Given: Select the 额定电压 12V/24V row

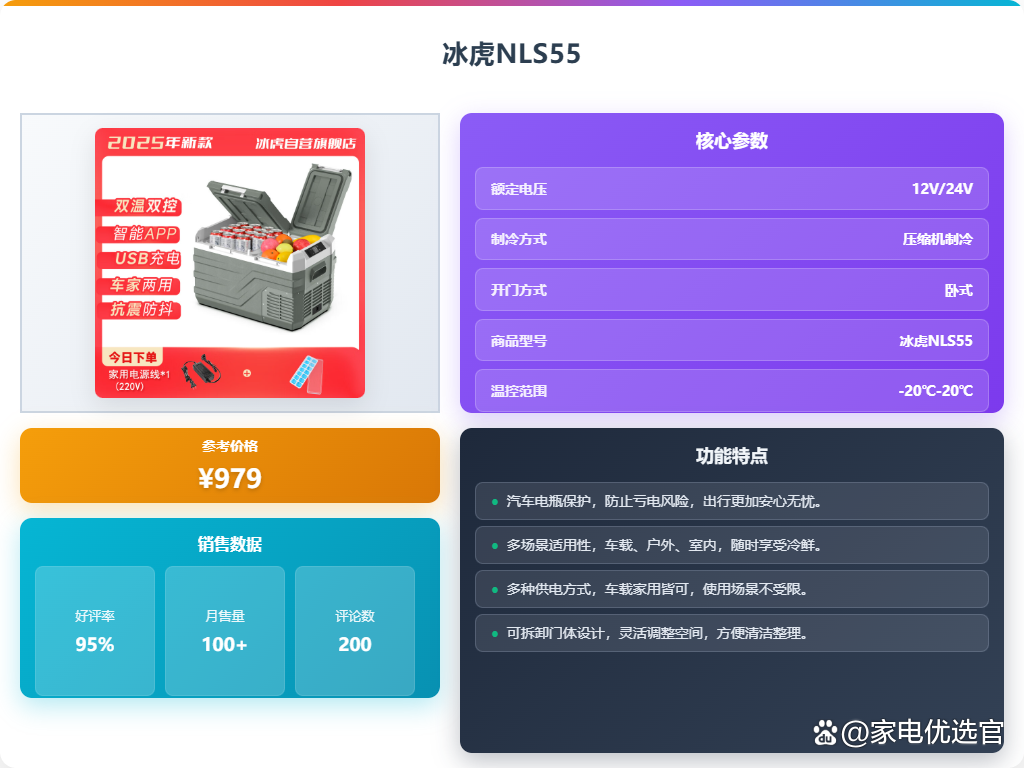Looking at the screenshot, I should (731, 189).
